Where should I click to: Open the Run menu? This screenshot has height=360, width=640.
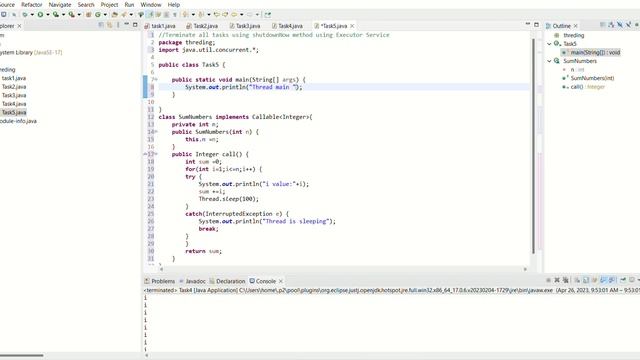pyautogui.click(x=129, y=4)
